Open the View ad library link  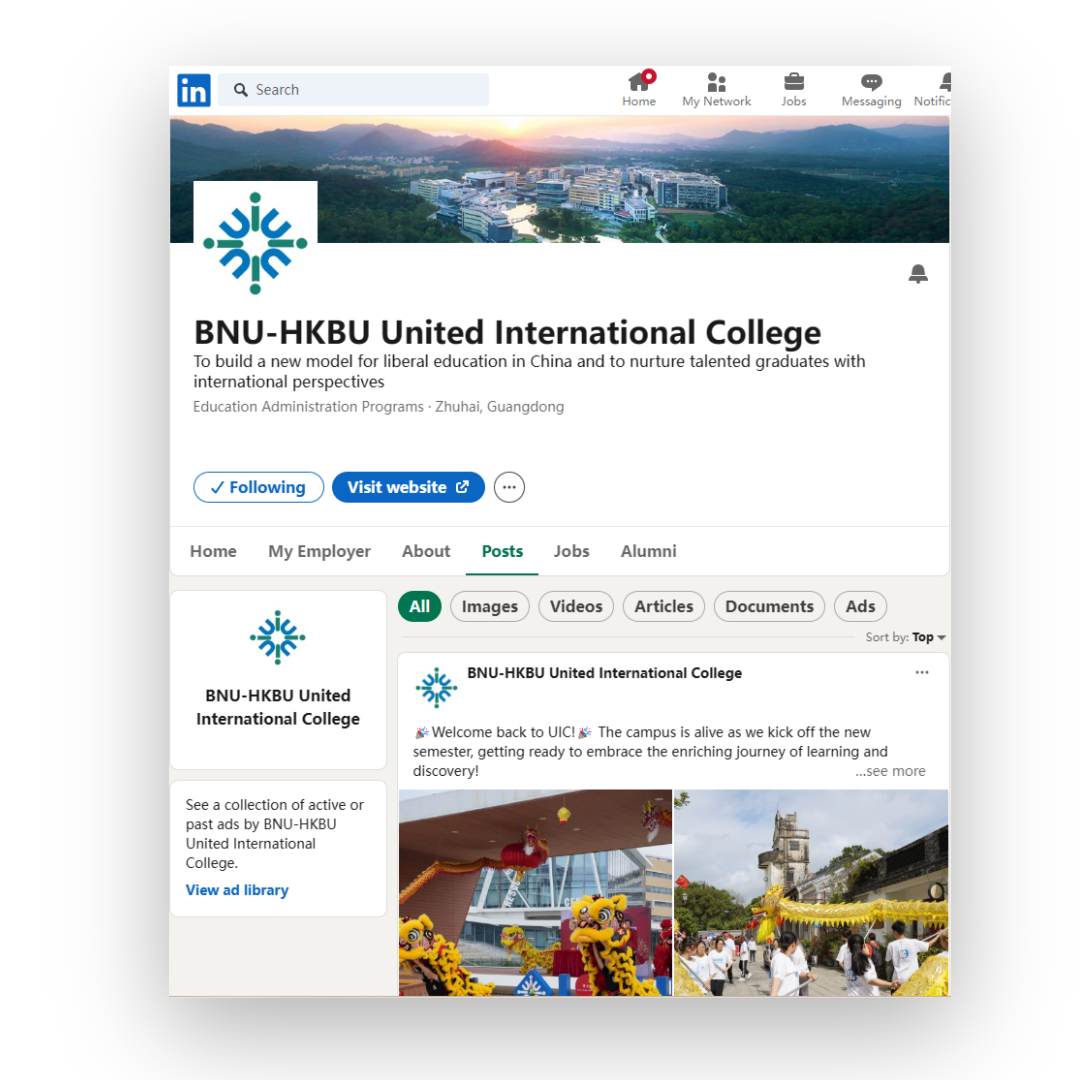(237, 890)
